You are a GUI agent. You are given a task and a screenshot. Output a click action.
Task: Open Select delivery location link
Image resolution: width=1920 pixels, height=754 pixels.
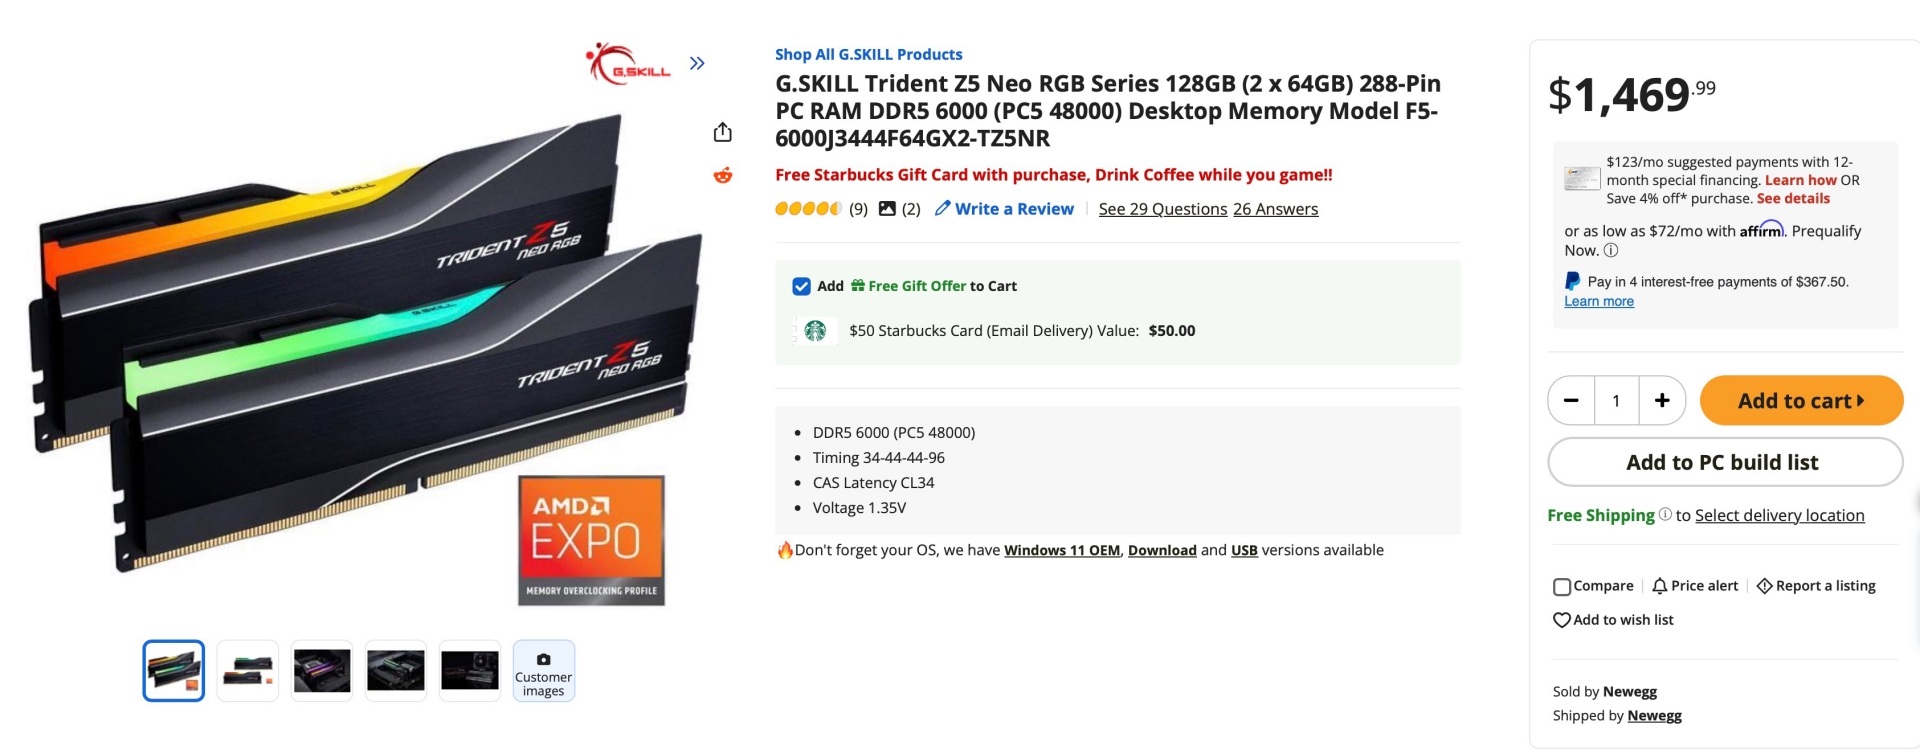tap(1779, 515)
